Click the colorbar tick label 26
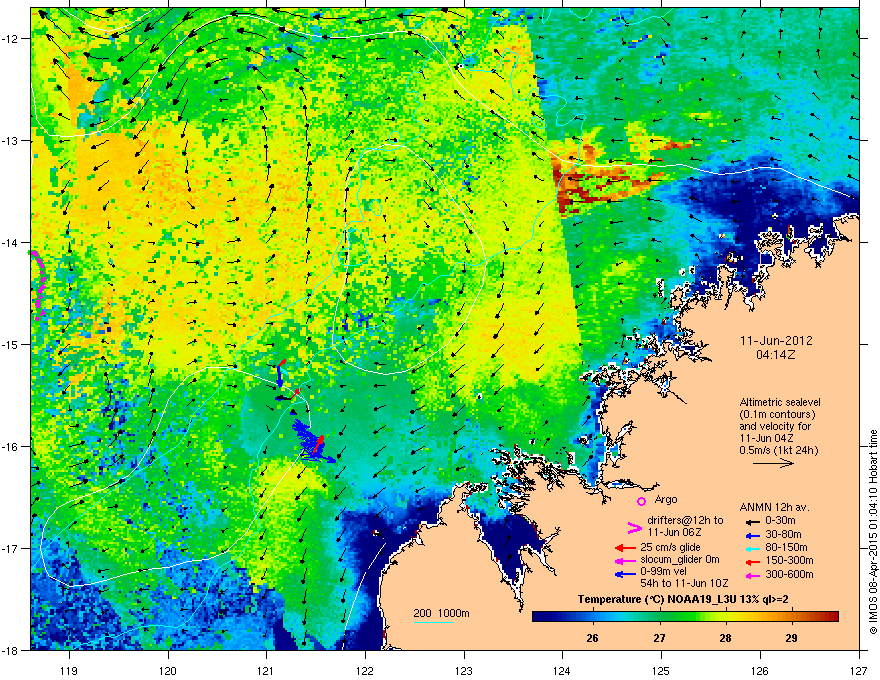The image size is (880, 680). (x=592, y=638)
